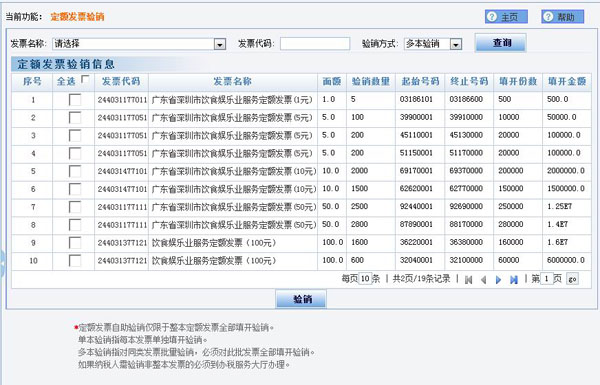Click the 发票代码 column header

(121, 82)
